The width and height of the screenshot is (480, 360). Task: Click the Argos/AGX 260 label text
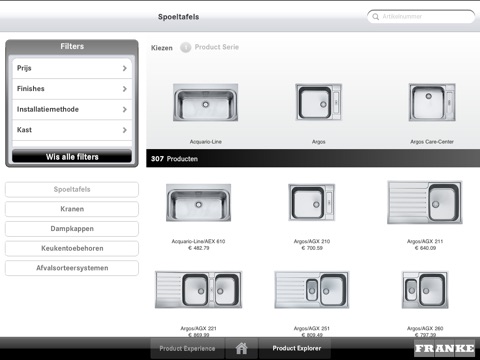(x=425, y=328)
